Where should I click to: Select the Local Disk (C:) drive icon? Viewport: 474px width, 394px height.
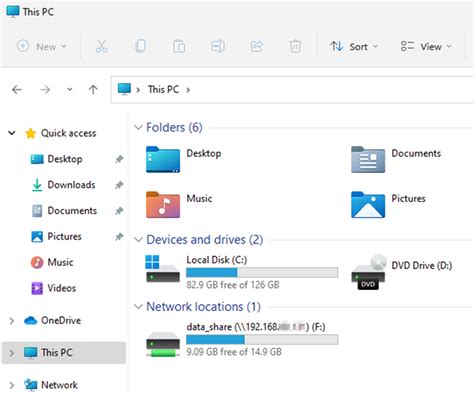pyautogui.click(x=163, y=269)
